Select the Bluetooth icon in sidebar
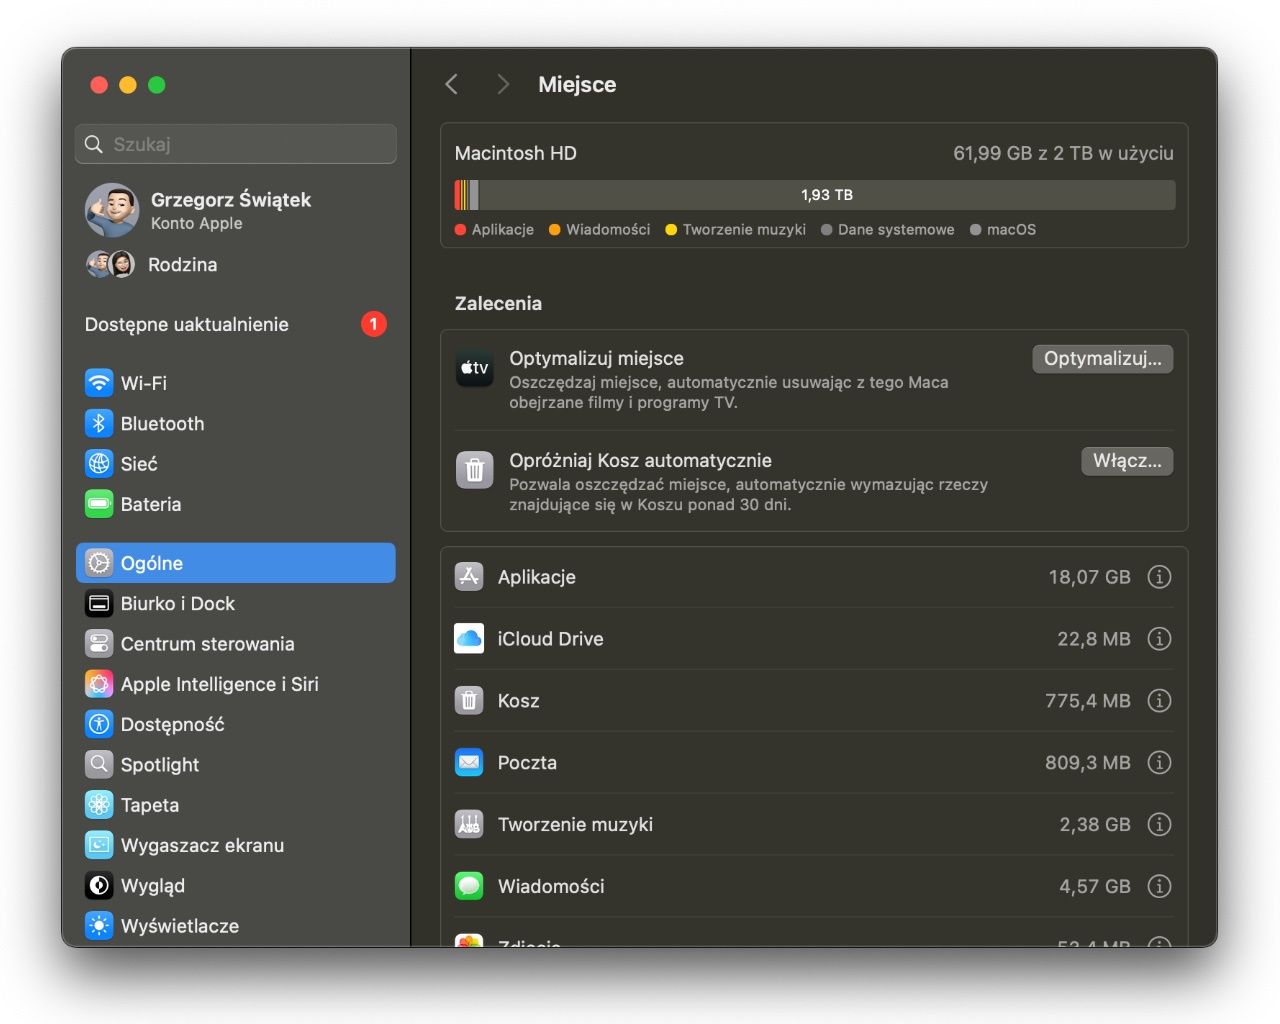This screenshot has height=1024, width=1280. tap(99, 423)
